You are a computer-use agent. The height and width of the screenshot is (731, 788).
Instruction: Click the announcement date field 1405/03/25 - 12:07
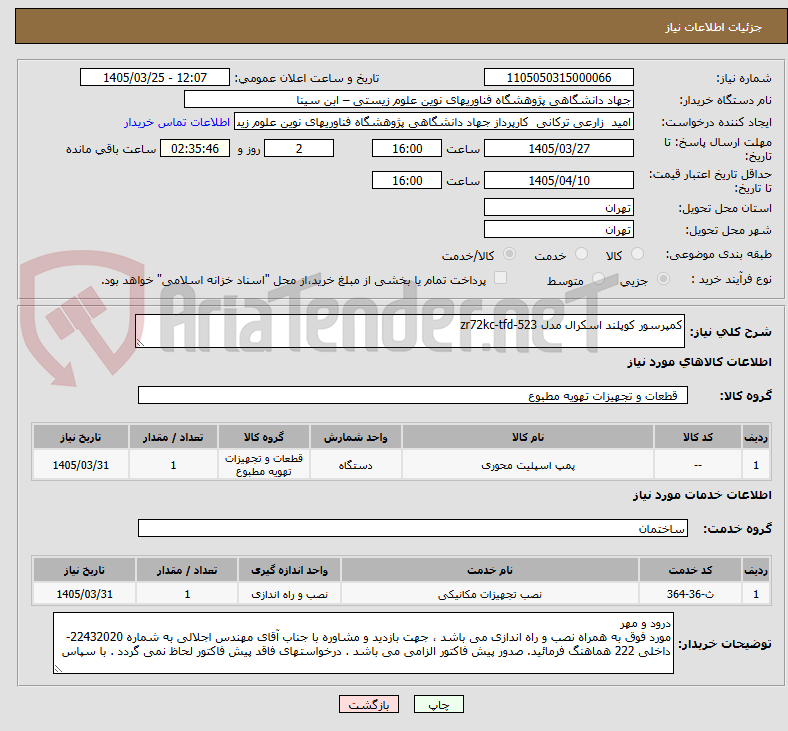click(155, 78)
